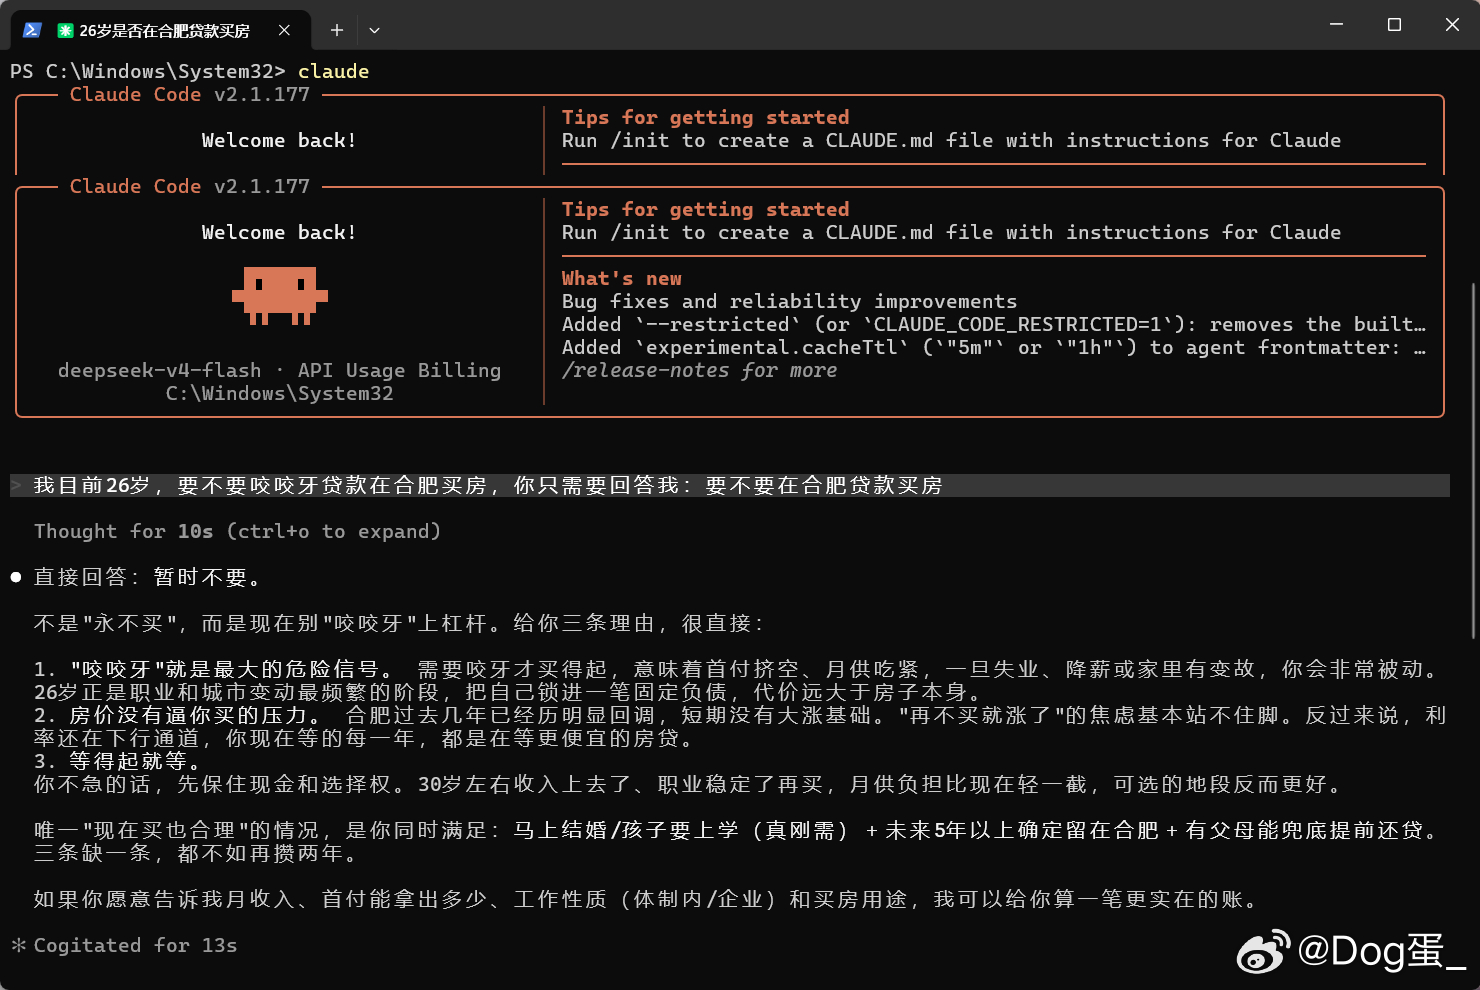Click the 'Cogitated for 13s' status line
Viewport: 1480px width, 990px height.
(x=135, y=945)
